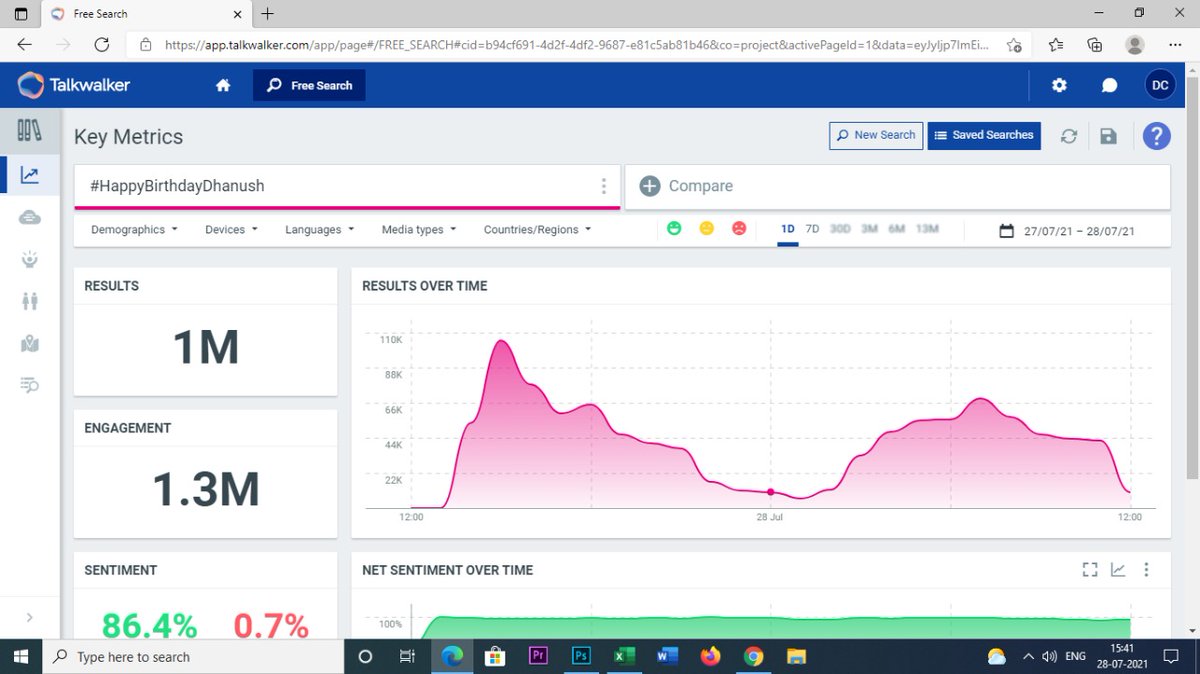
Task: Open the results search list sidebar icon
Action: point(29,385)
